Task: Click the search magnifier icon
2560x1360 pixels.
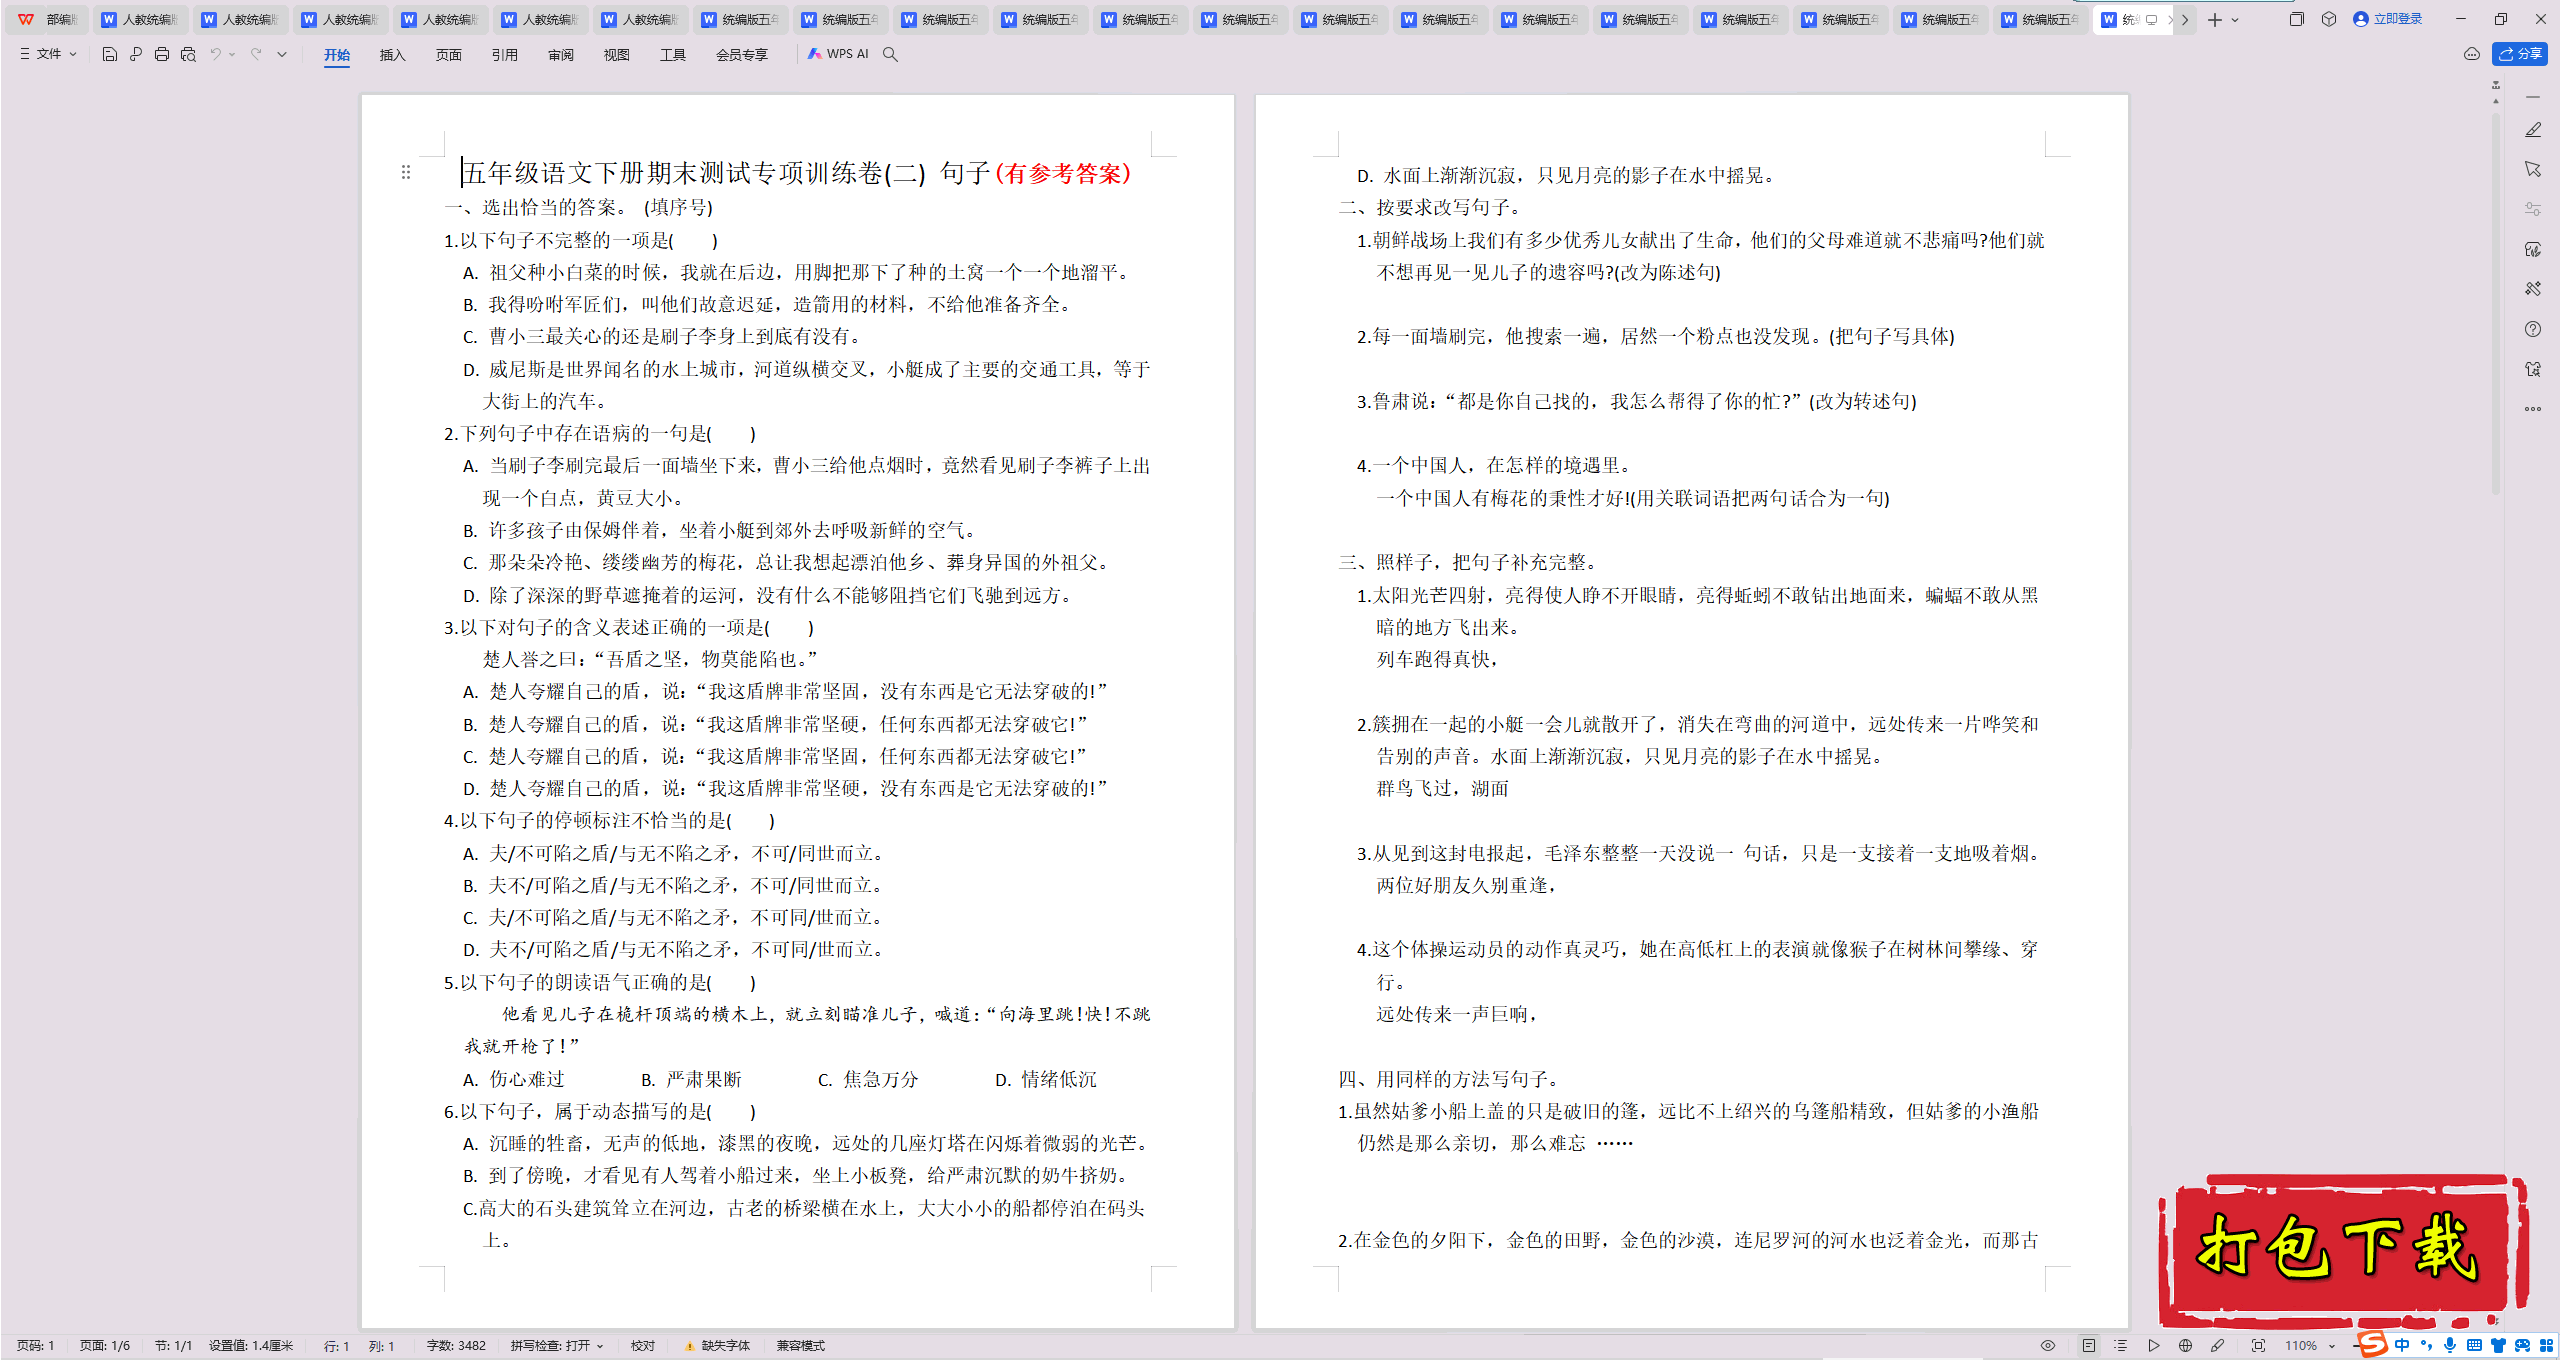Action: (x=890, y=54)
